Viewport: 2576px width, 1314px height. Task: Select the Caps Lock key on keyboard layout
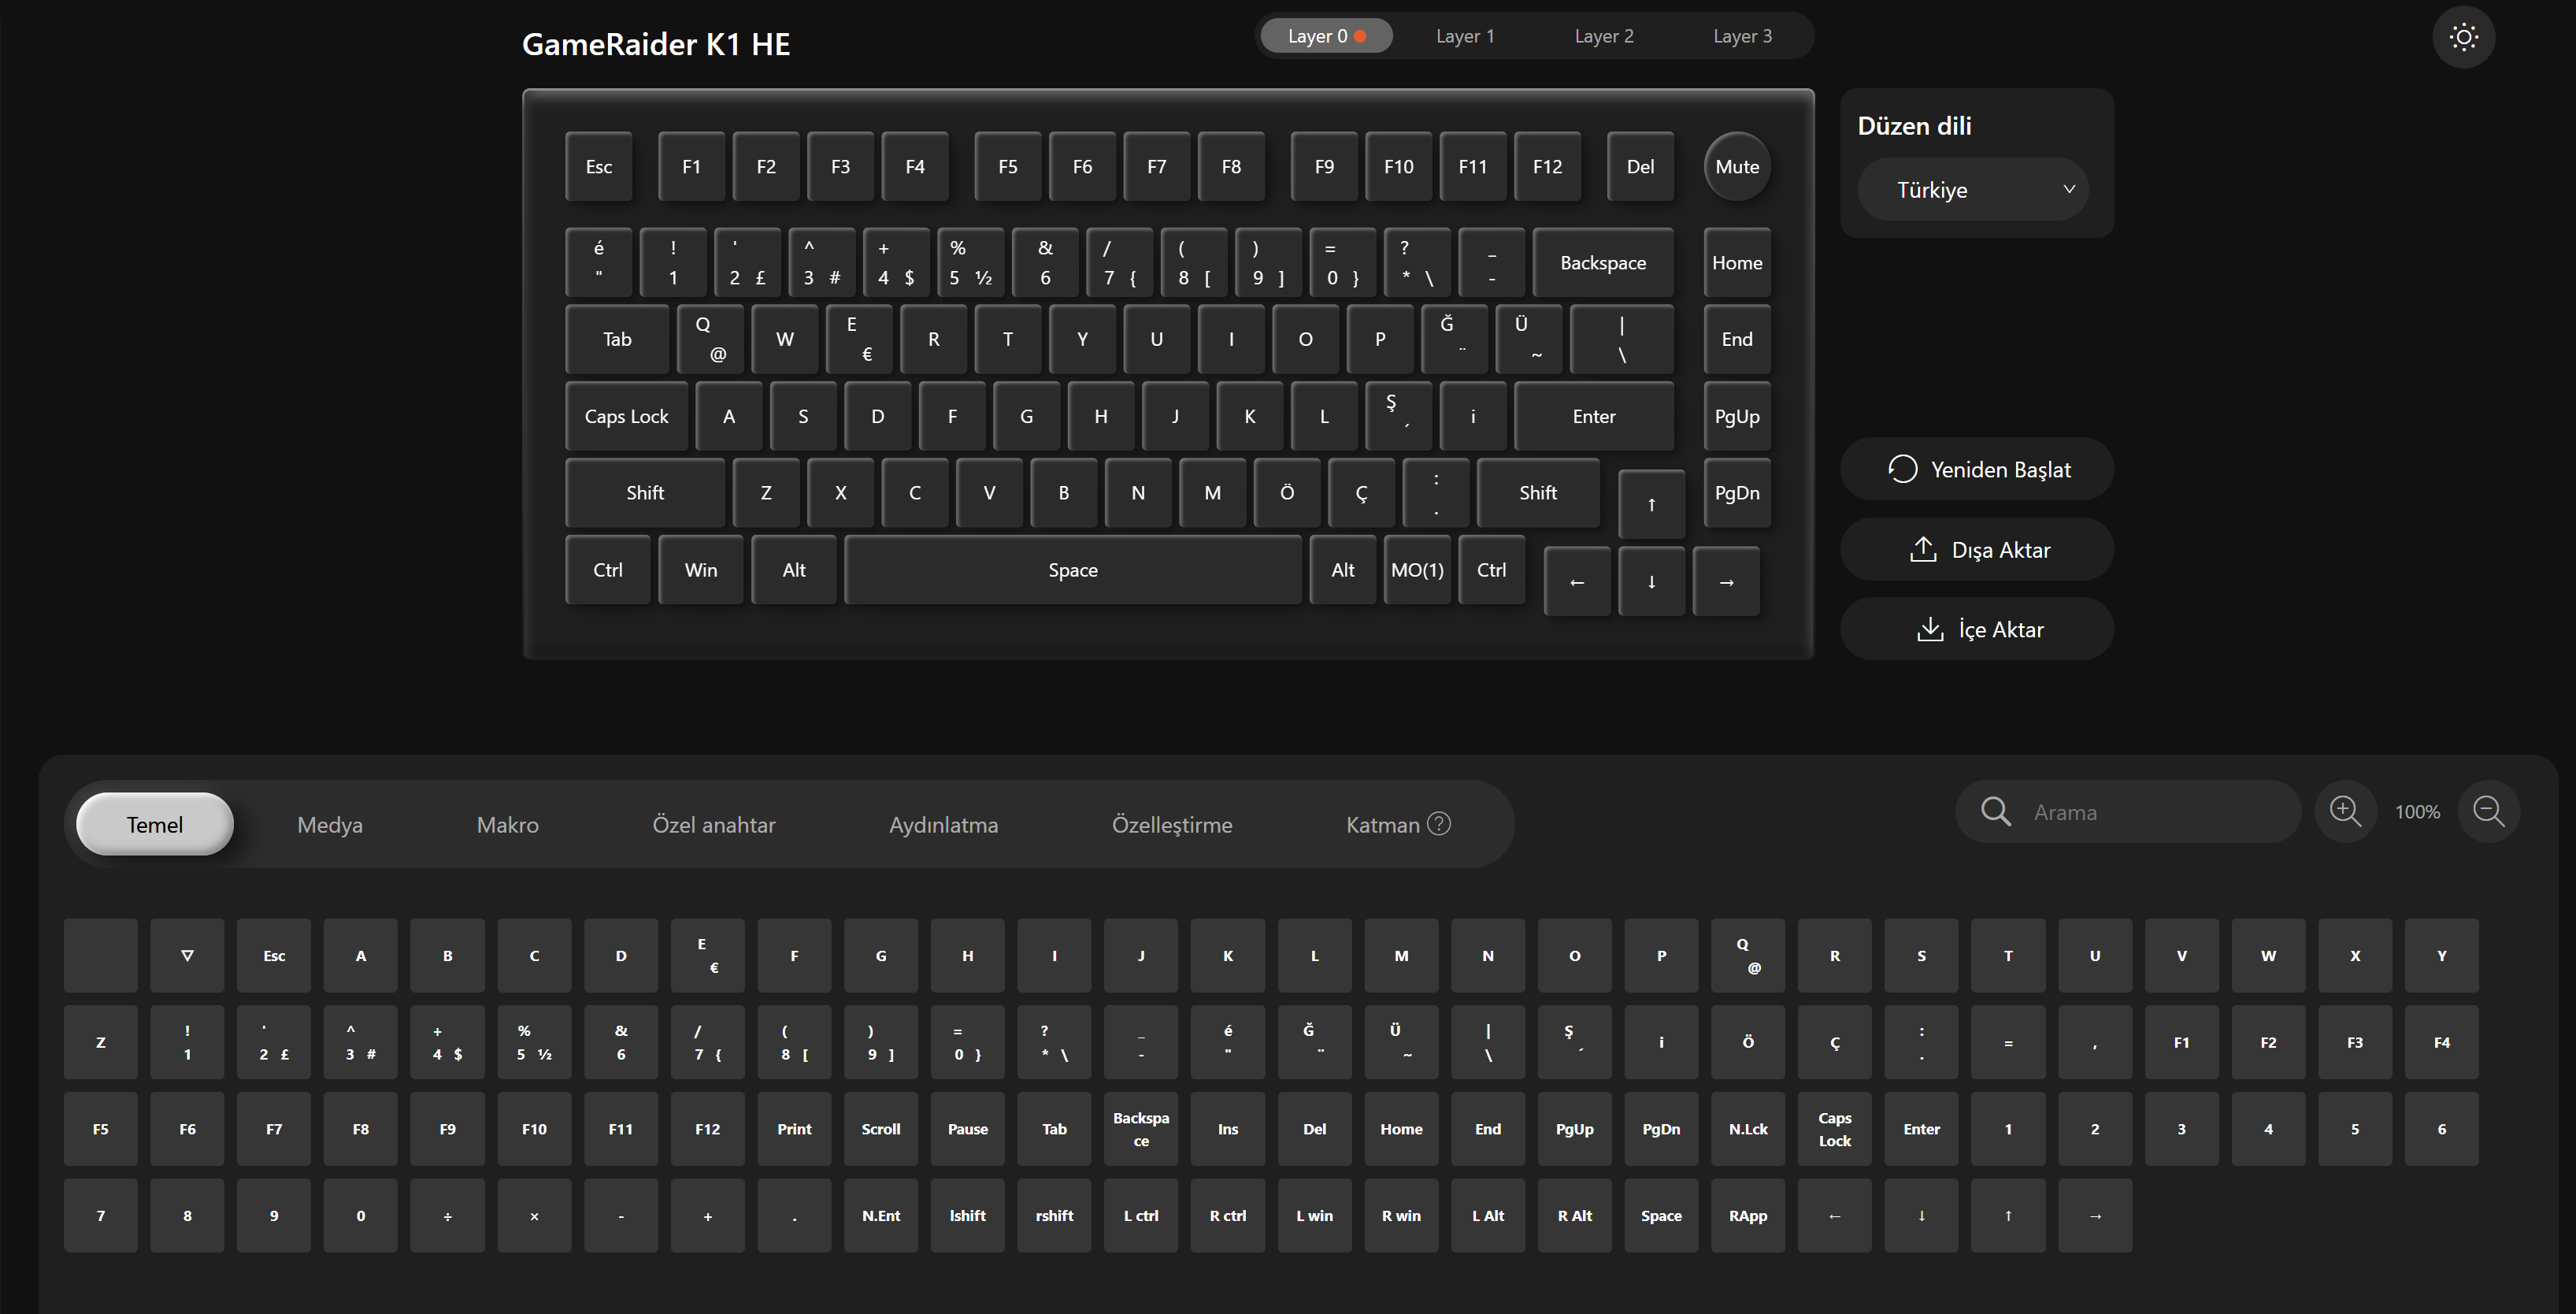pos(626,416)
